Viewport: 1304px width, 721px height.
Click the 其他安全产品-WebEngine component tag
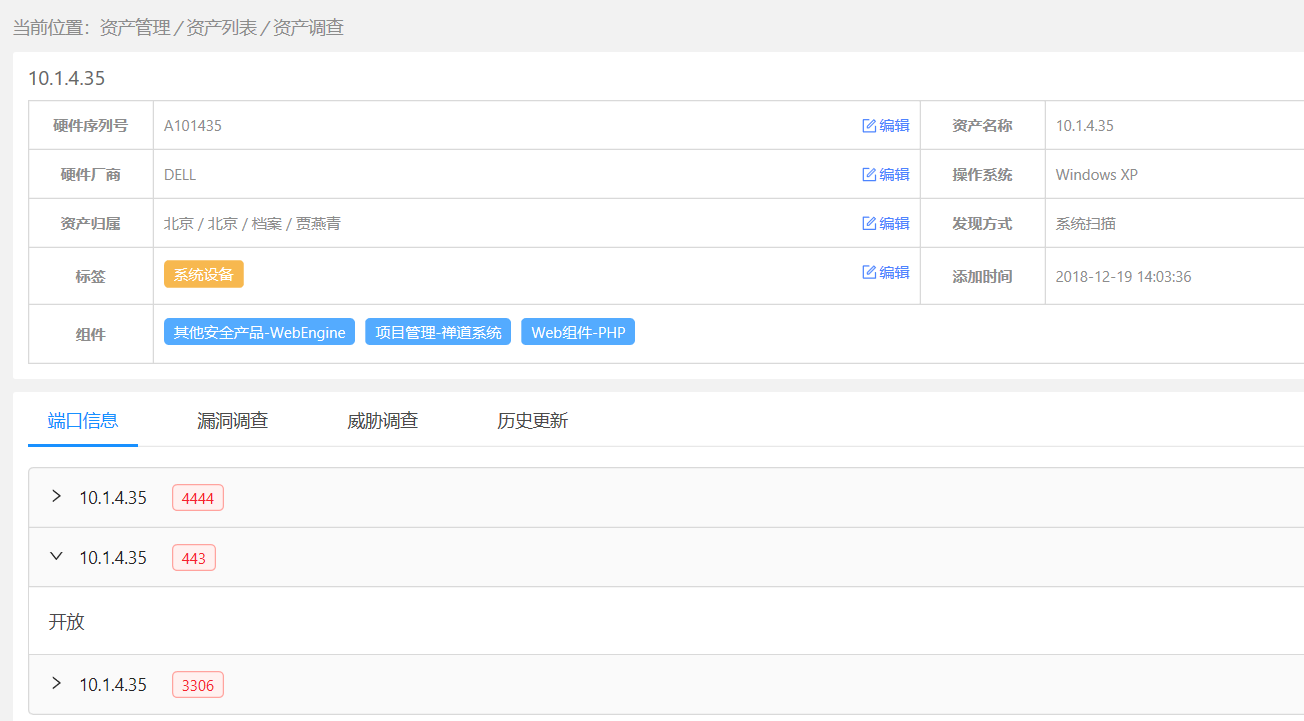tap(260, 333)
